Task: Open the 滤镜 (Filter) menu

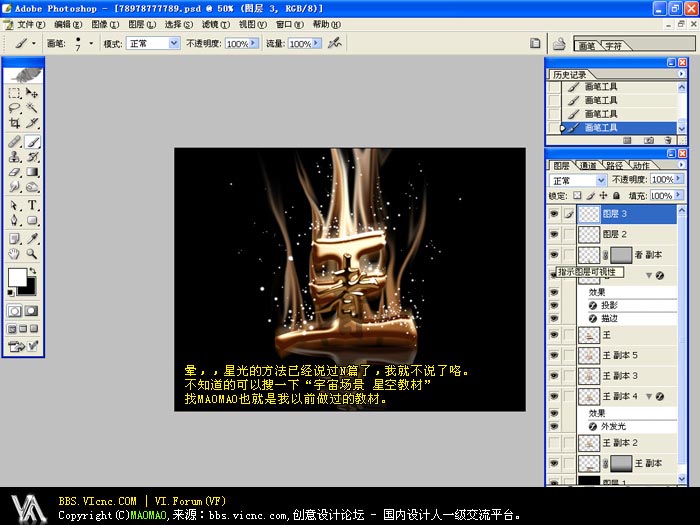Action: pos(211,23)
